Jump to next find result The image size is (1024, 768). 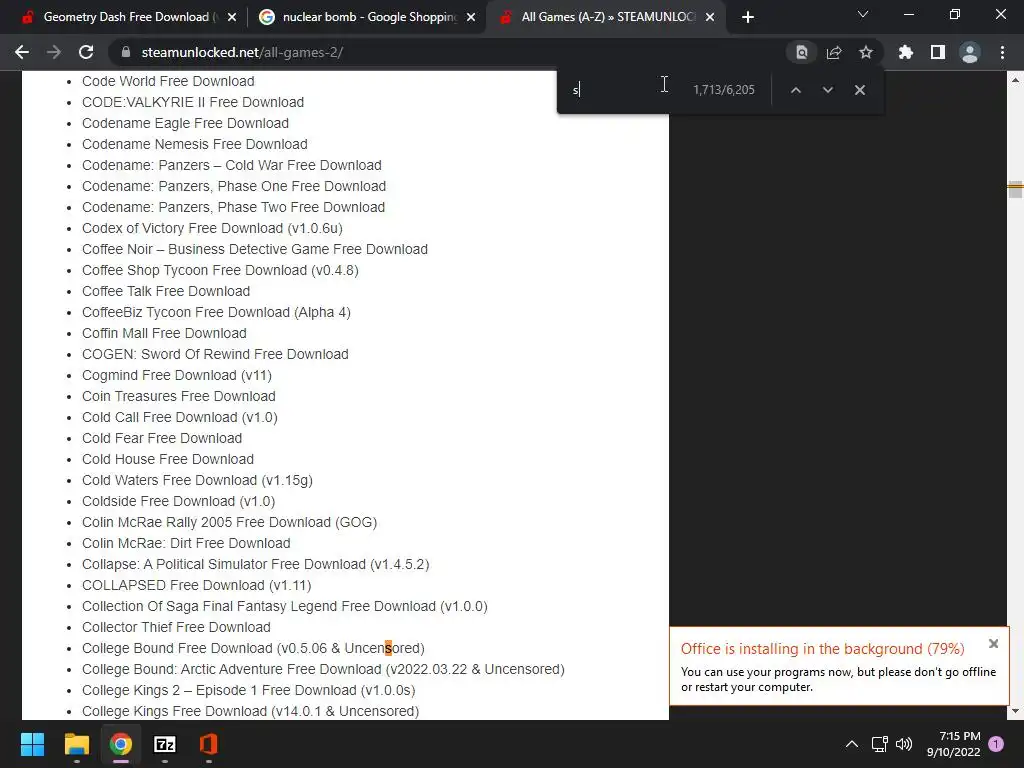point(827,90)
